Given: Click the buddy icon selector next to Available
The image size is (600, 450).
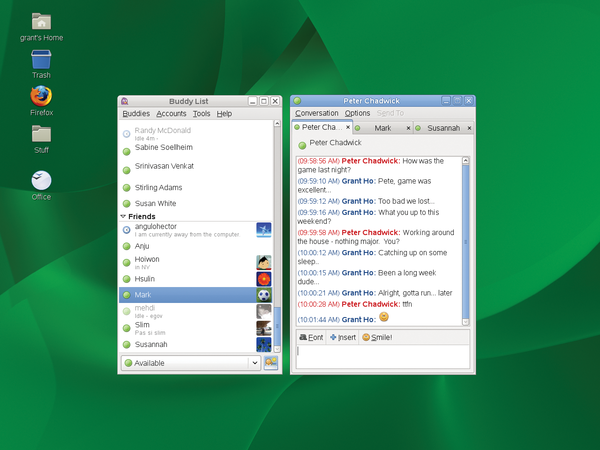Looking at the screenshot, I should (271, 362).
